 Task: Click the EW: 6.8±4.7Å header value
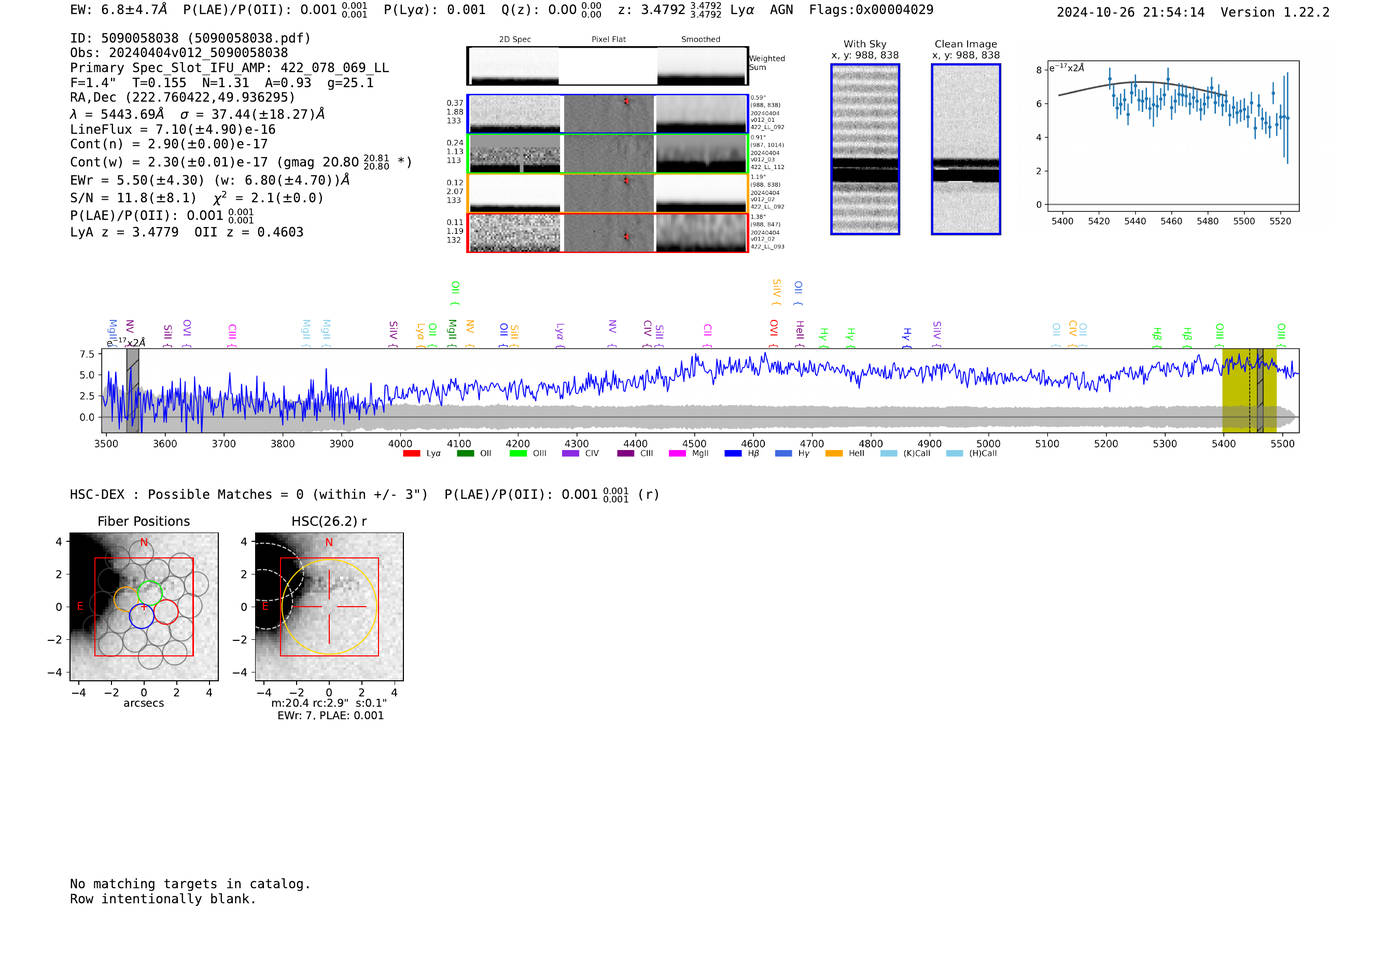click(x=118, y=10)
